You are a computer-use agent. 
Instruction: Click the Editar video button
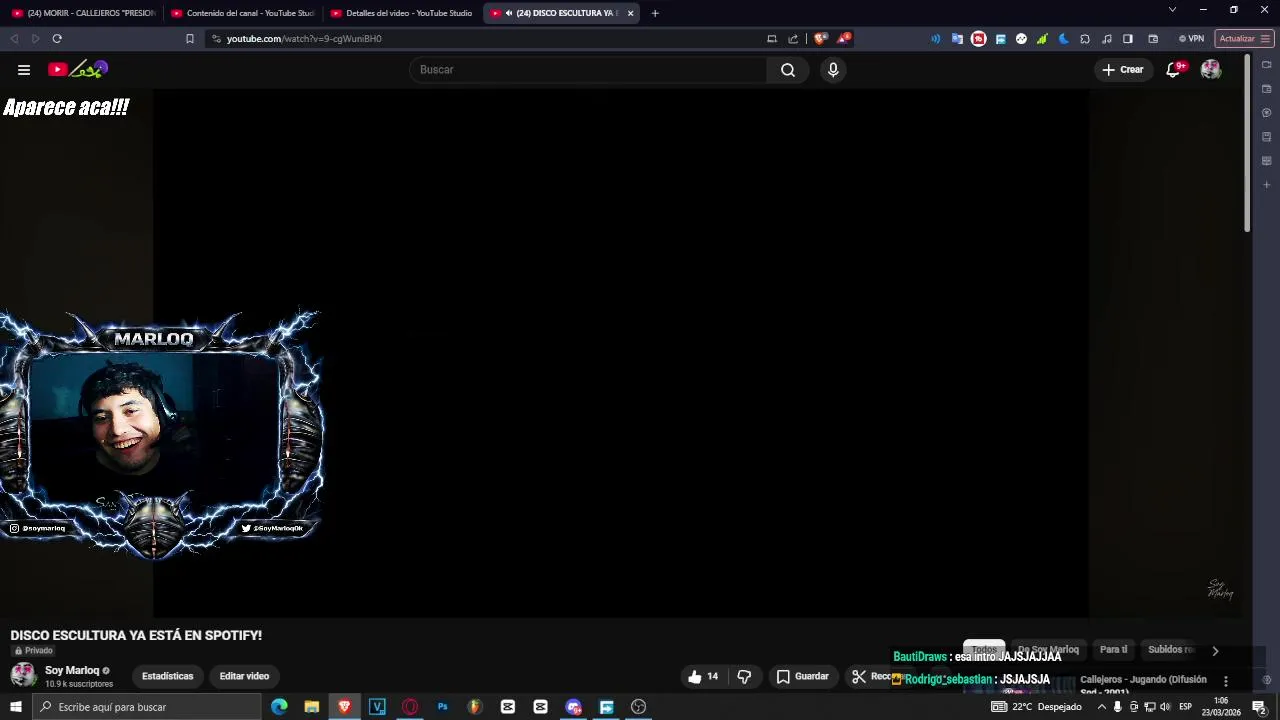[x=244, y=677]
